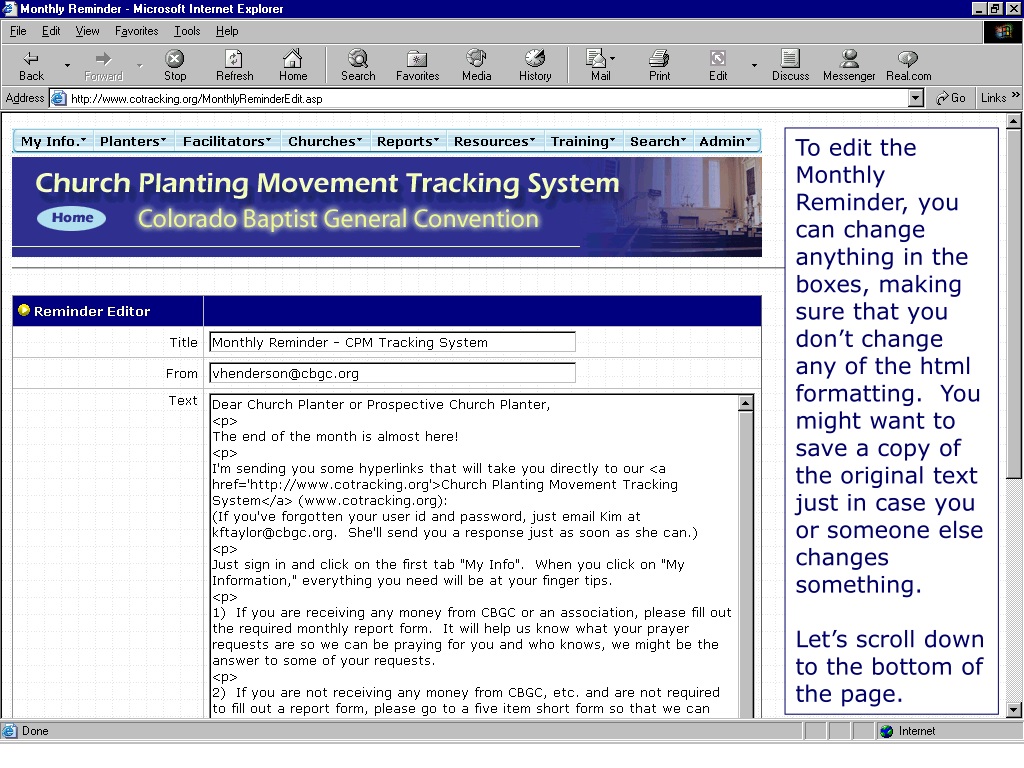Click the Done status bar text

[35, 731]
